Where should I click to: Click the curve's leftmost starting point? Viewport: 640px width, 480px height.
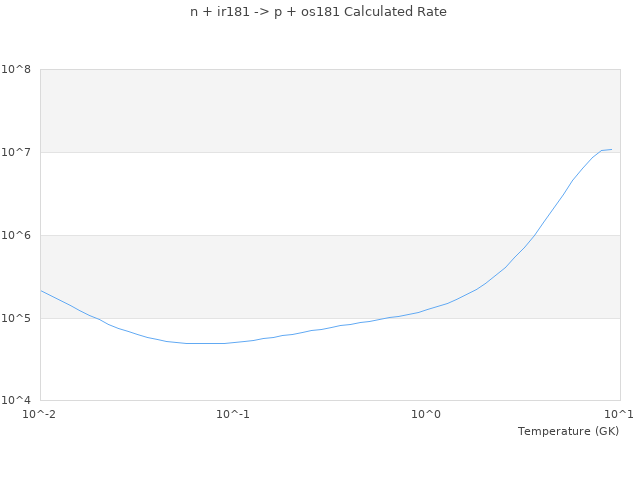pos(41,291)
